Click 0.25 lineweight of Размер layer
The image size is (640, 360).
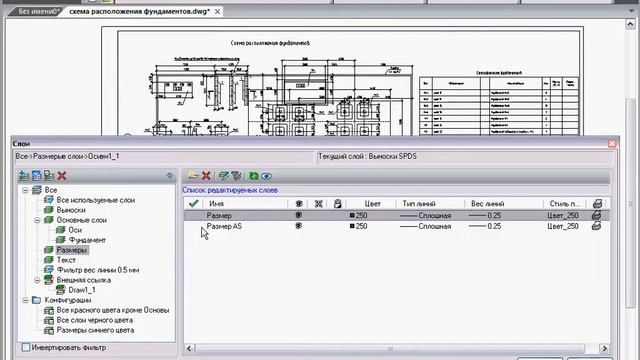[485, 215]
